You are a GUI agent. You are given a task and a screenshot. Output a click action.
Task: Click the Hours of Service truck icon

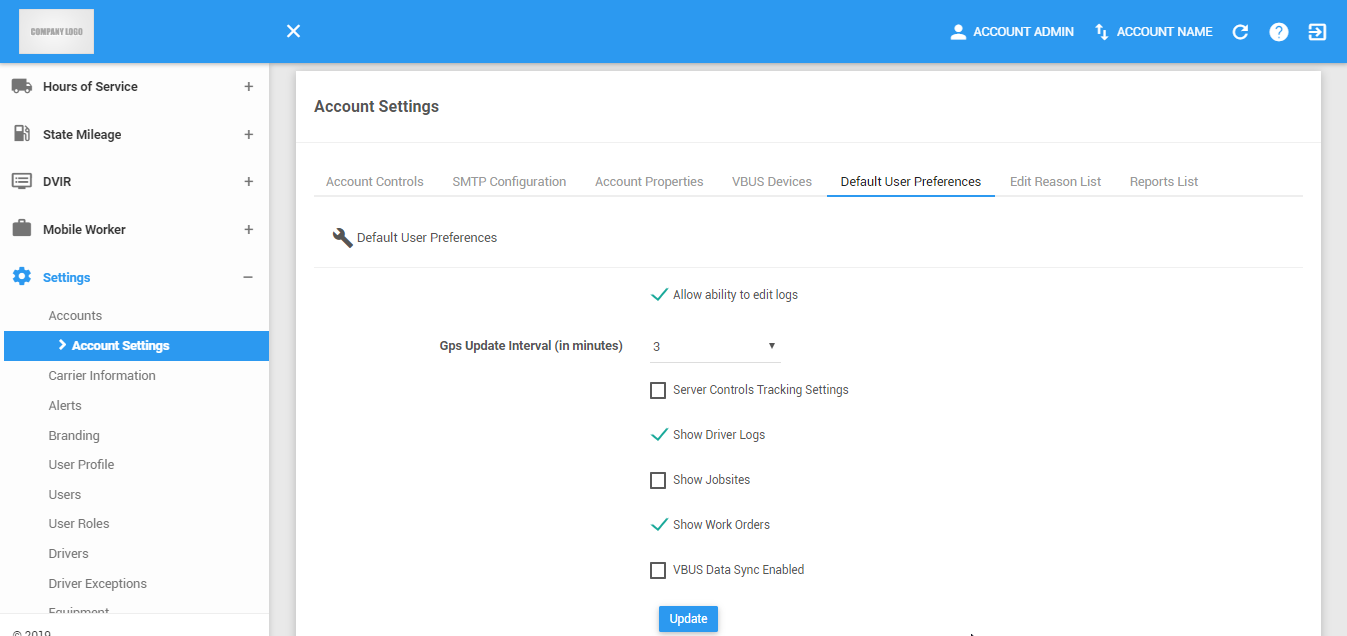[22, 86]
